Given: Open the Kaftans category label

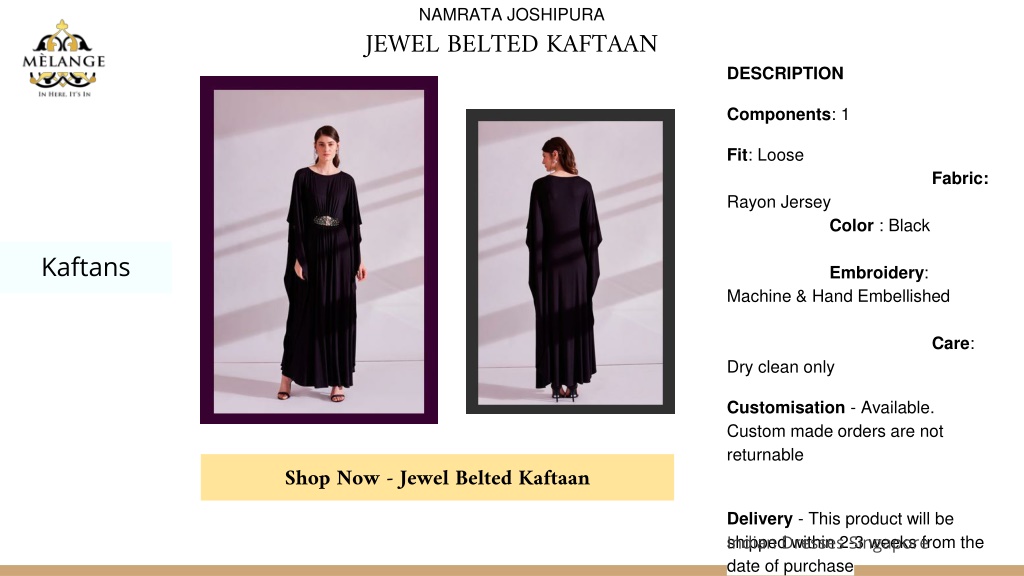Looking at the screenshot, I should [x=86, y=267].
